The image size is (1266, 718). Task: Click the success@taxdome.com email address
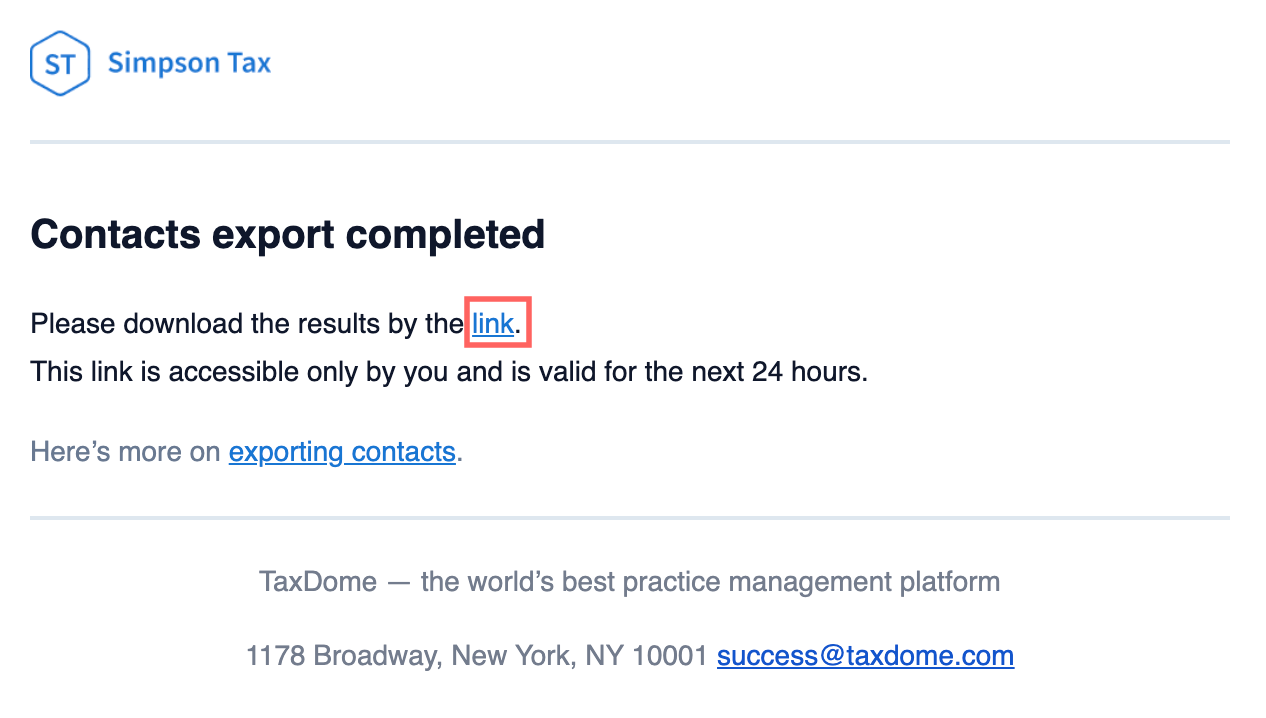(865, 656)
